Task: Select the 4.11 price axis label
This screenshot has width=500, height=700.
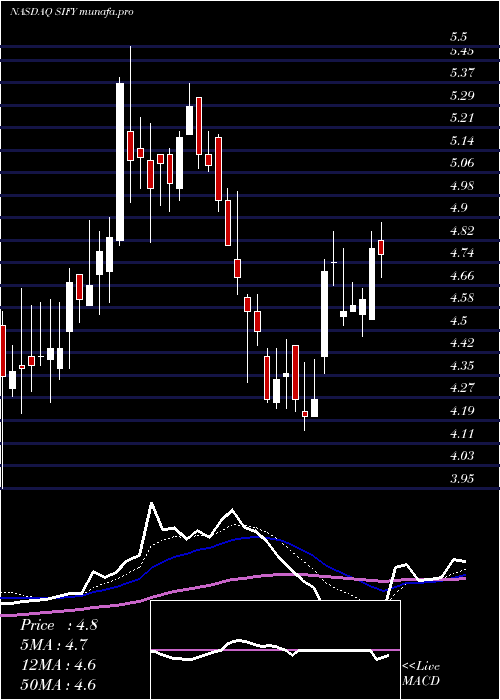Action: point(462,433)
